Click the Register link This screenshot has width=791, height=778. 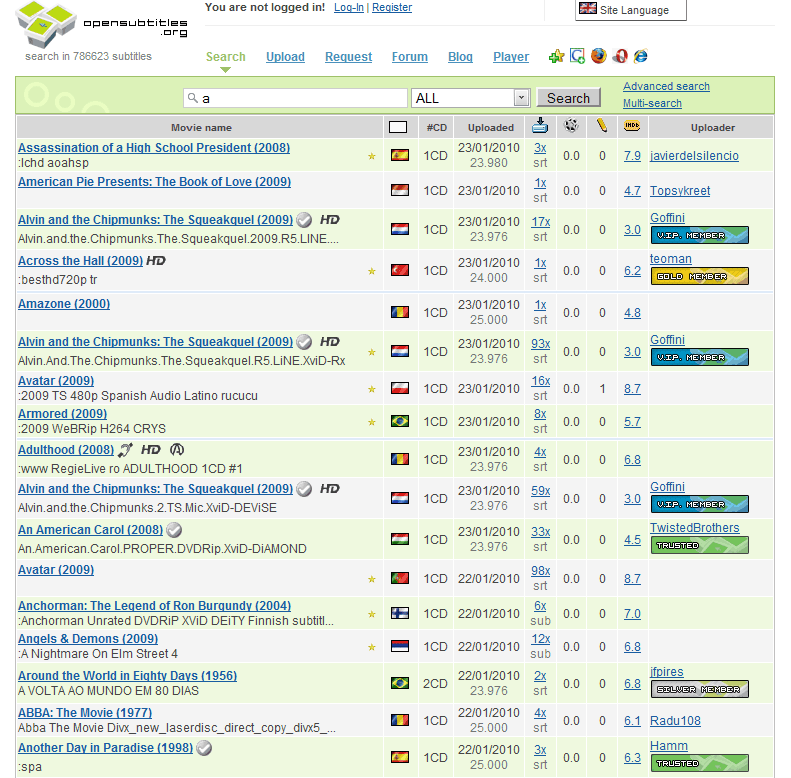pyautogui.click(x=392, y=8)
